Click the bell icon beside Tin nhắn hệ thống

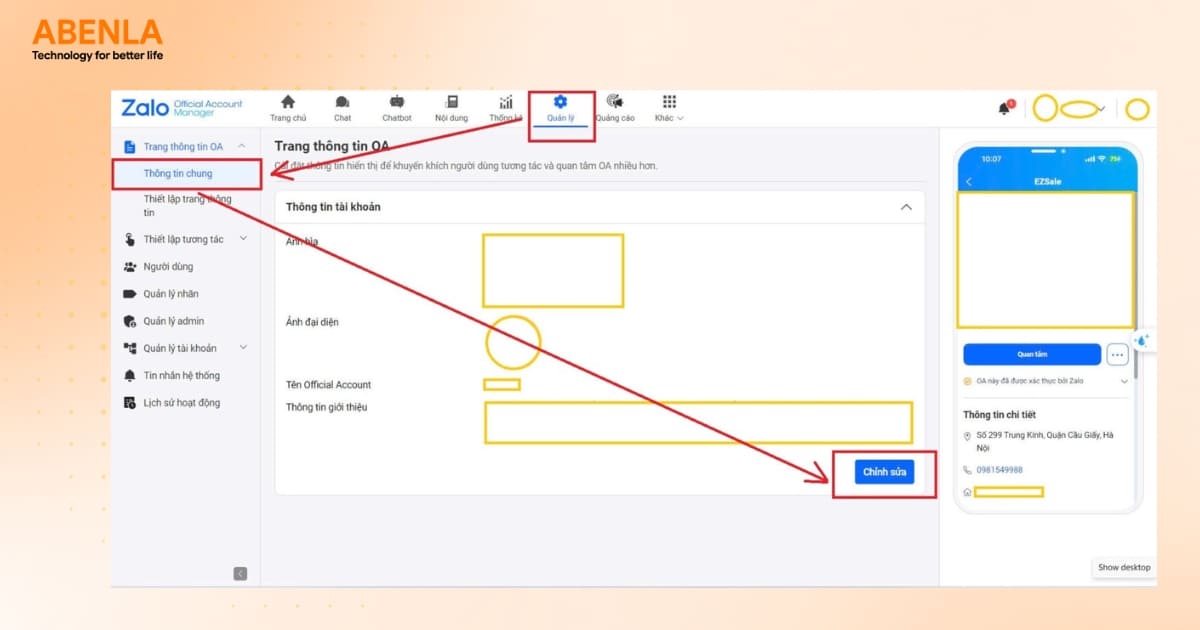[x=130, y=376]
